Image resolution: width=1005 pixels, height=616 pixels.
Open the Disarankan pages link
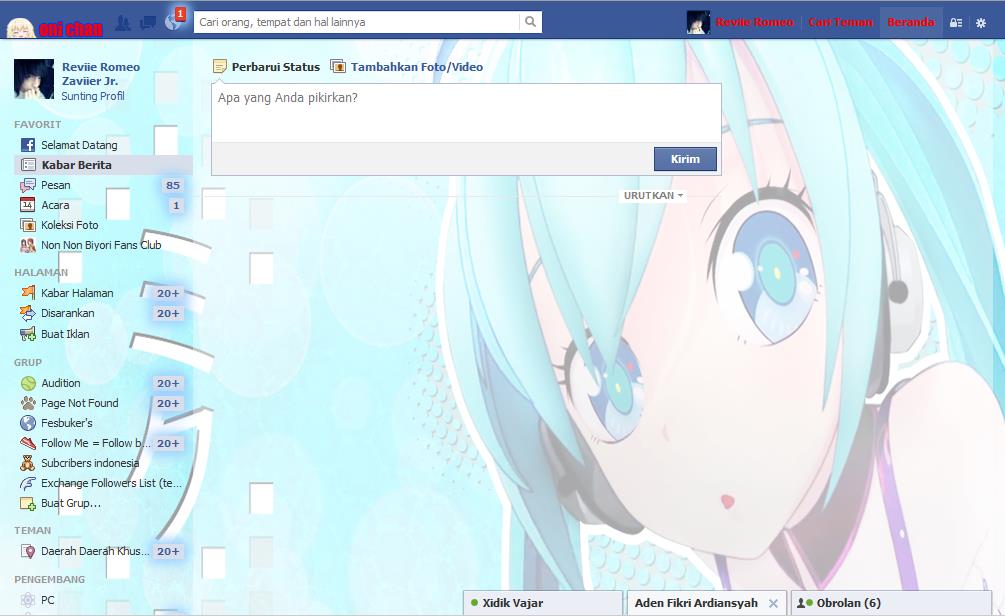pyautogui.click(x=67, y=313)
